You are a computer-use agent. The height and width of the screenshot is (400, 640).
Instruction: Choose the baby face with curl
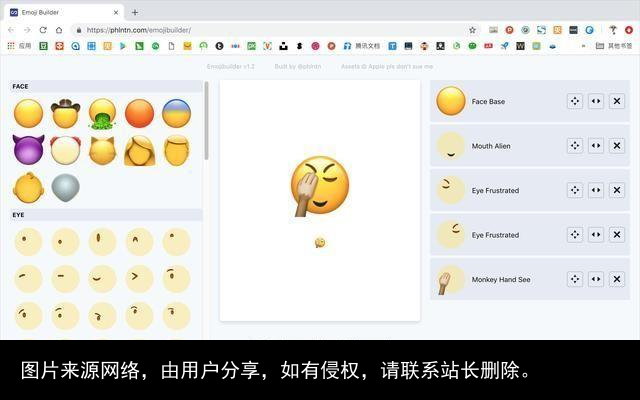point(28,187)
